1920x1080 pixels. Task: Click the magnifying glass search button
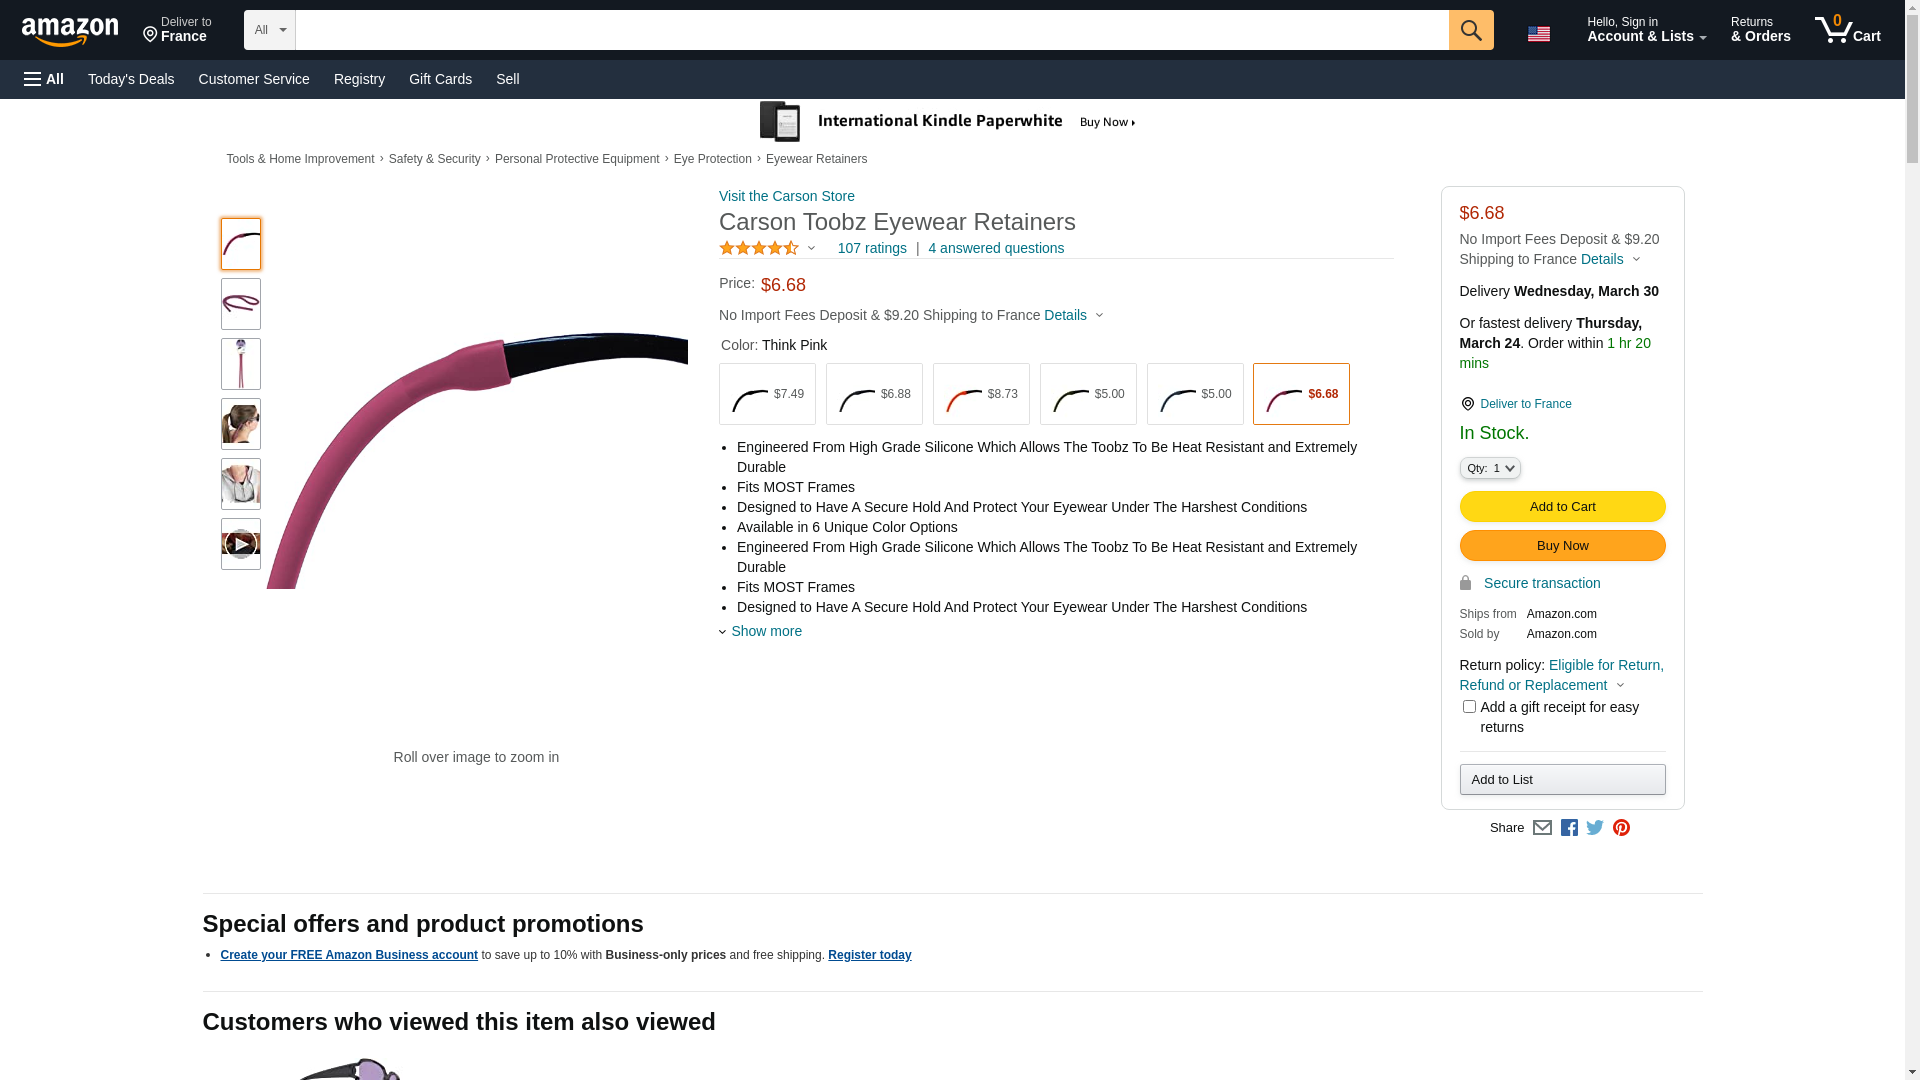1470,30
